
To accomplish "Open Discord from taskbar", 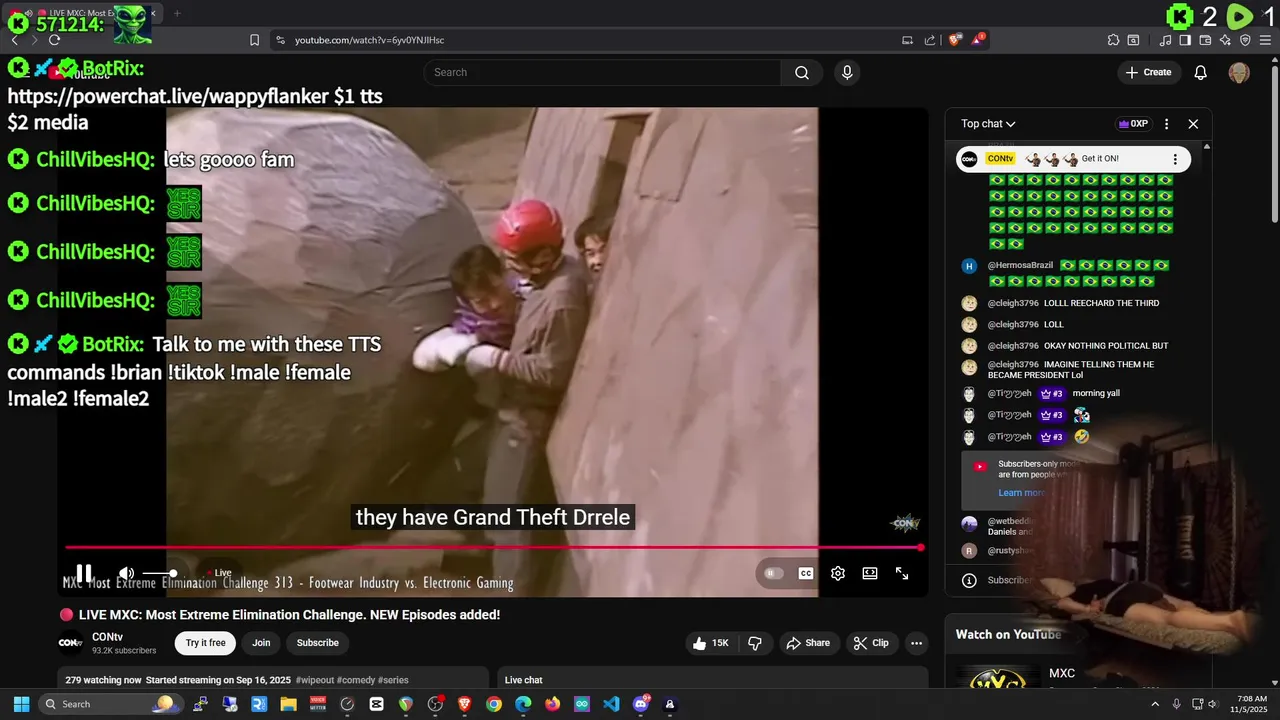I will point(641,704).
